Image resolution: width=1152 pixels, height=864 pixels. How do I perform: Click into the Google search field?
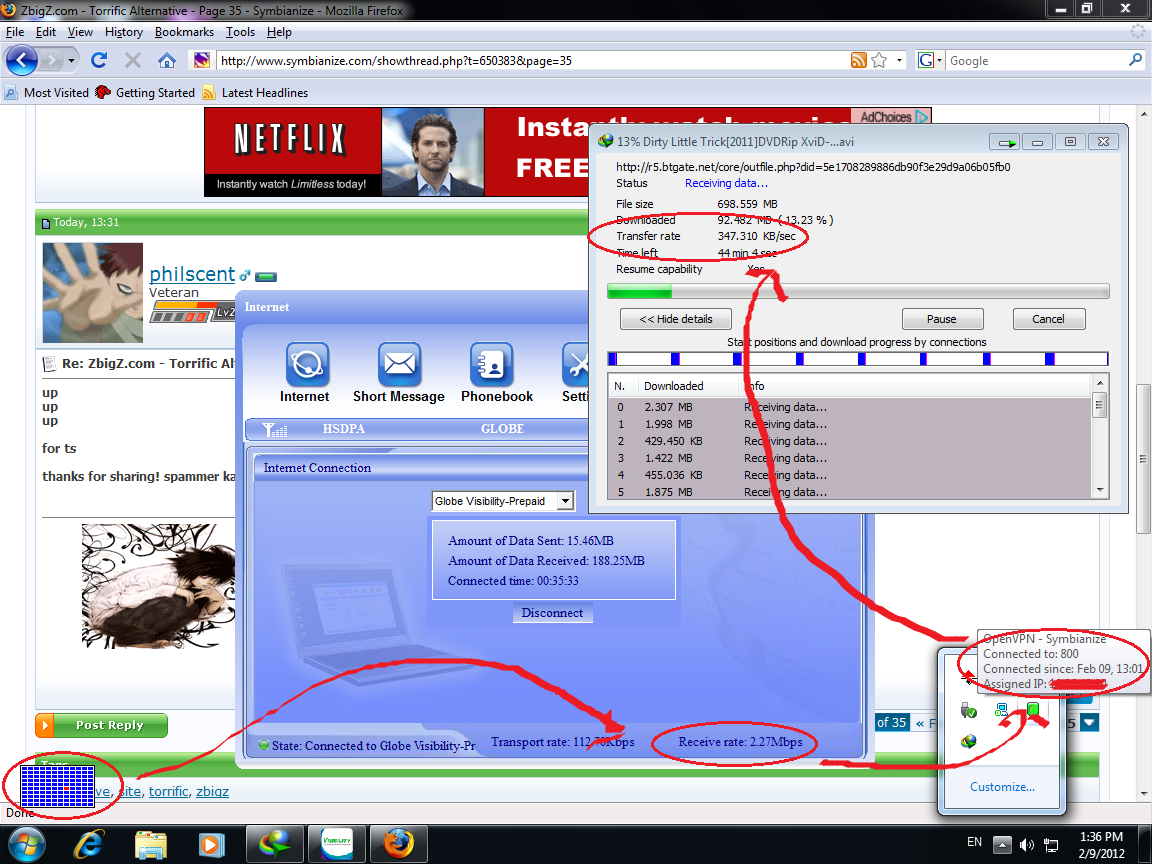(1036, 60)
